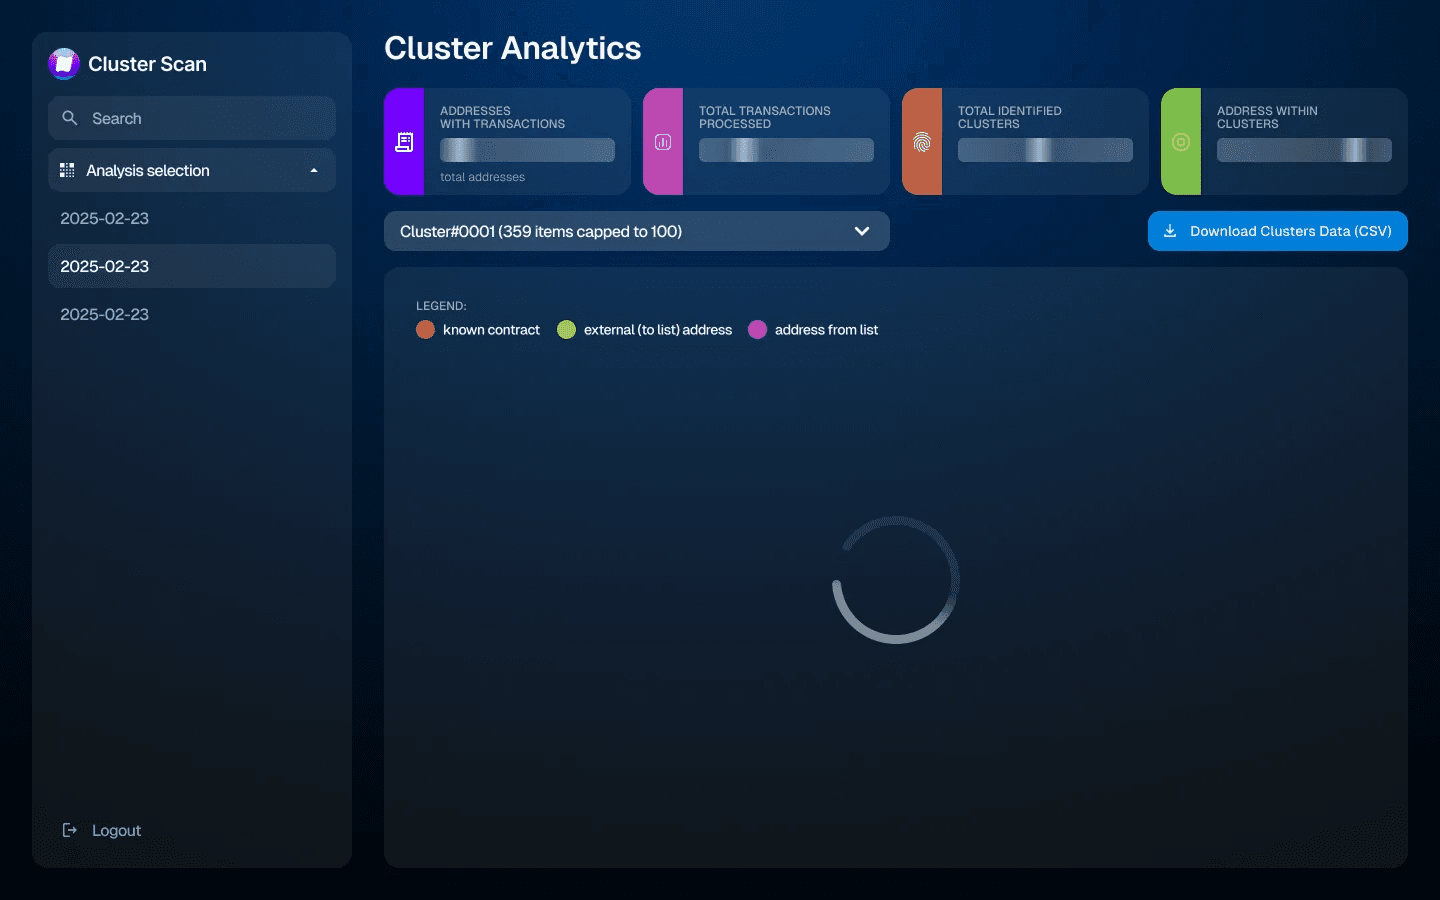Click the known contract legend swatch
Image resolution: width=1440 pixels, height=900 pixels.
(425, 330)
